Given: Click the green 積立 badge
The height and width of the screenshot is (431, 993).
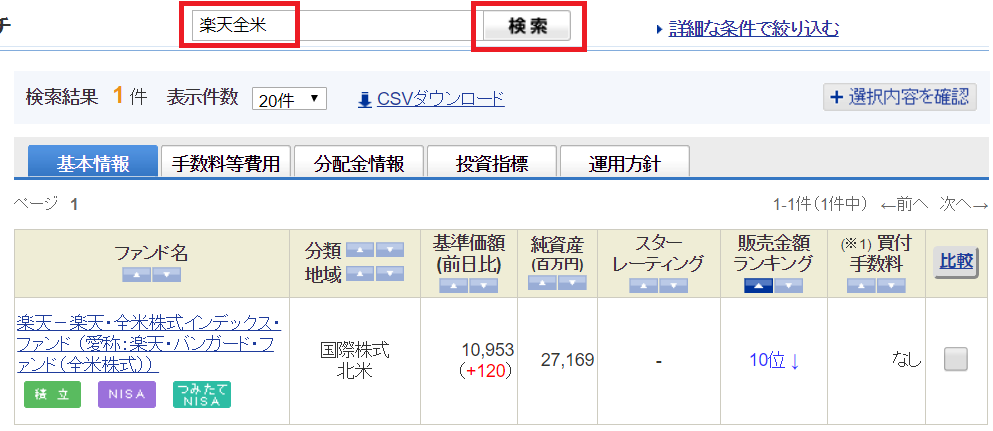Looking at the screenshot, I should point(53,394).
